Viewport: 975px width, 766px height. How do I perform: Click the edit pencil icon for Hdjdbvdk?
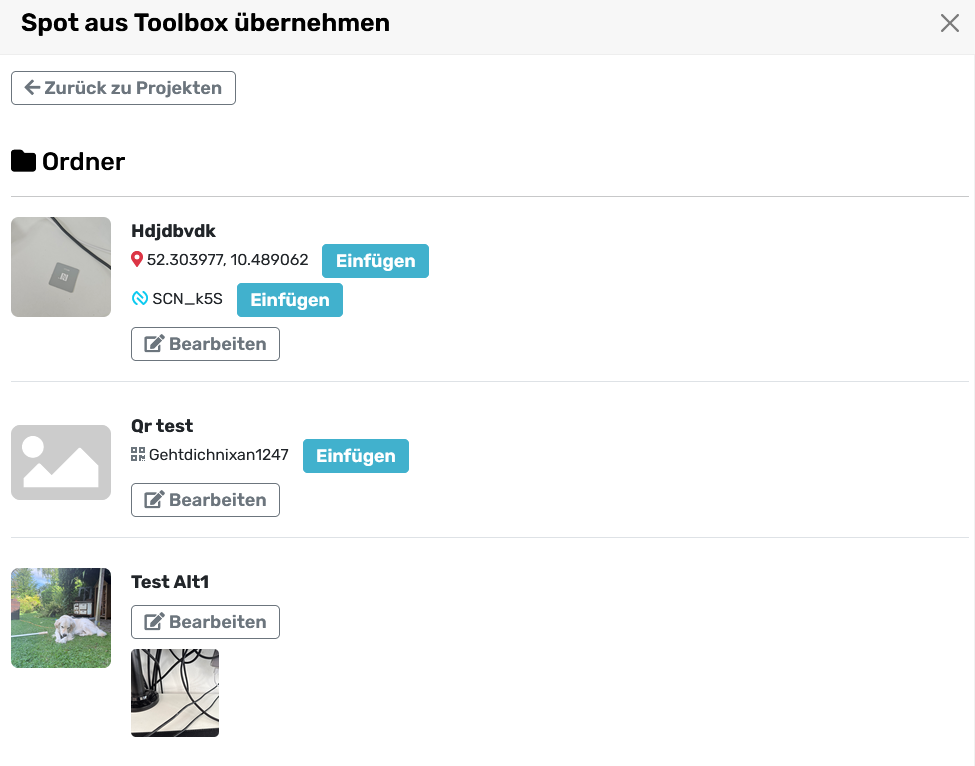click(154, 344)
